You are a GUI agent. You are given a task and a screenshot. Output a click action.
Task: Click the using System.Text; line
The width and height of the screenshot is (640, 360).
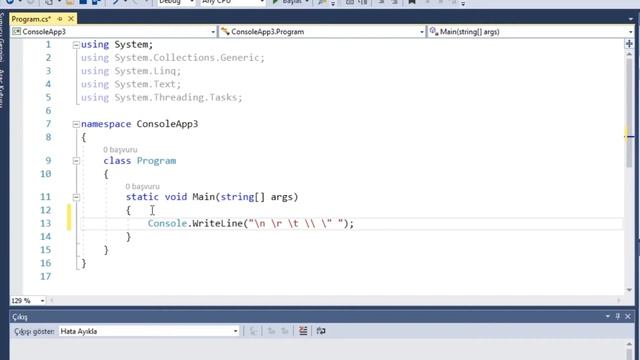point(131,84)
